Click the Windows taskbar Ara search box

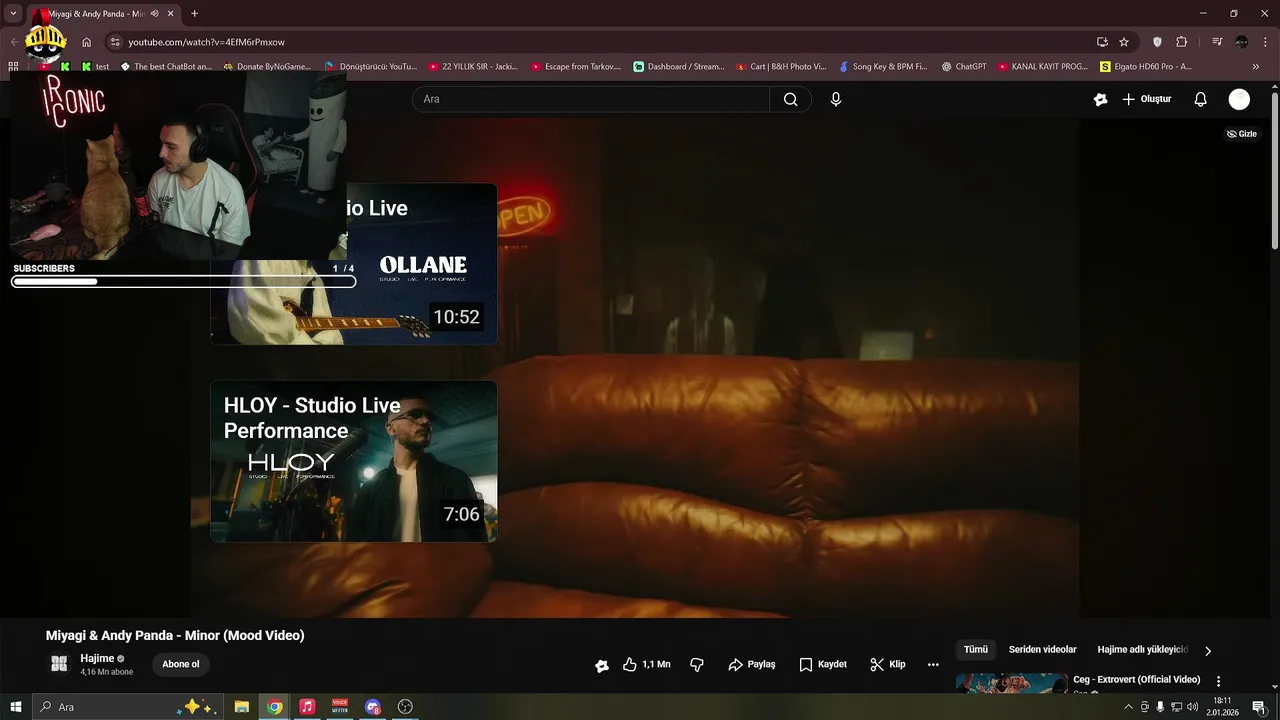click(126, 707)
